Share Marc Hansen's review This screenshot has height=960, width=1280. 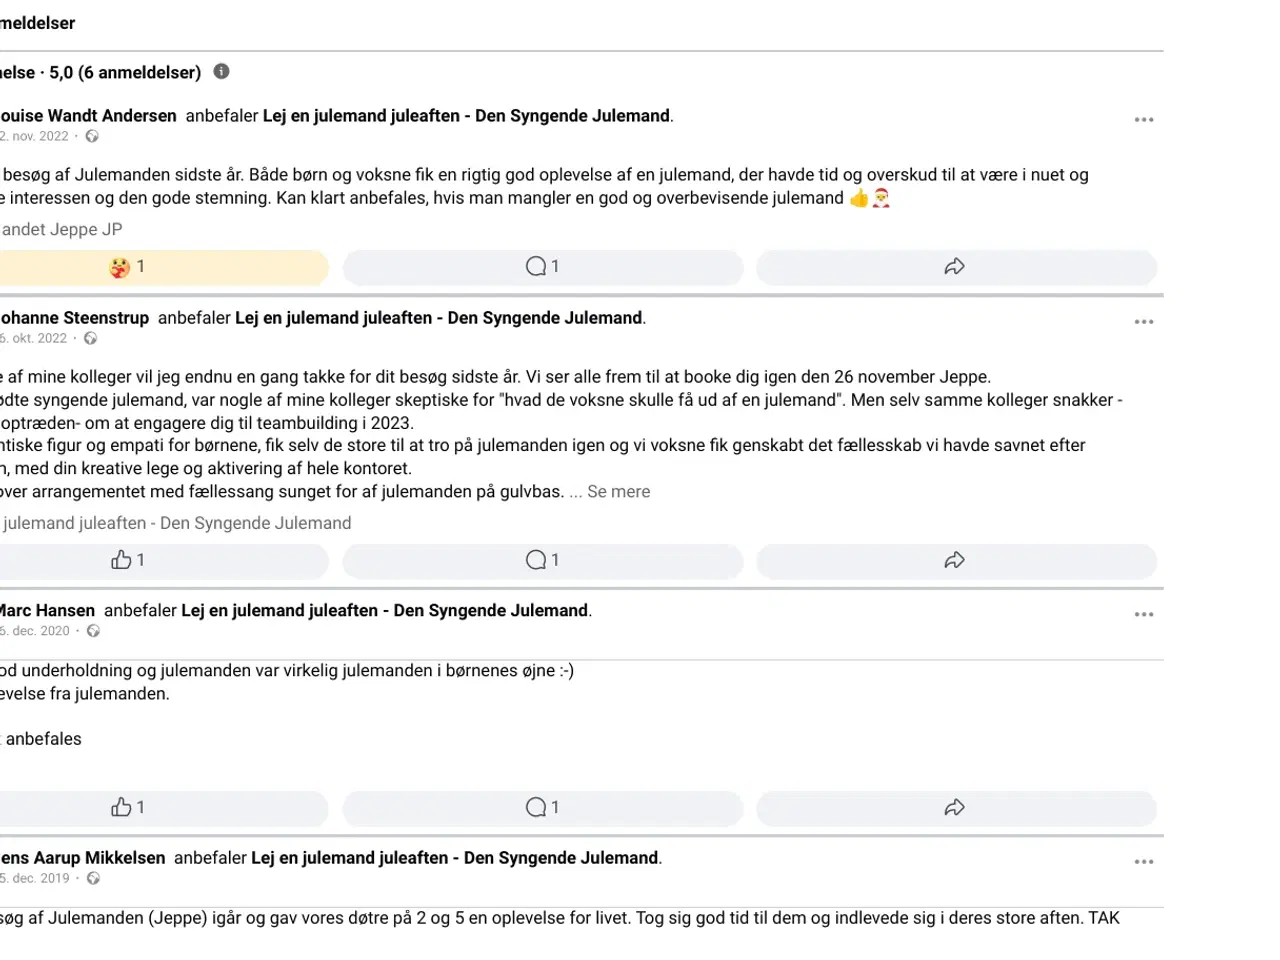(x=955, y=807)
